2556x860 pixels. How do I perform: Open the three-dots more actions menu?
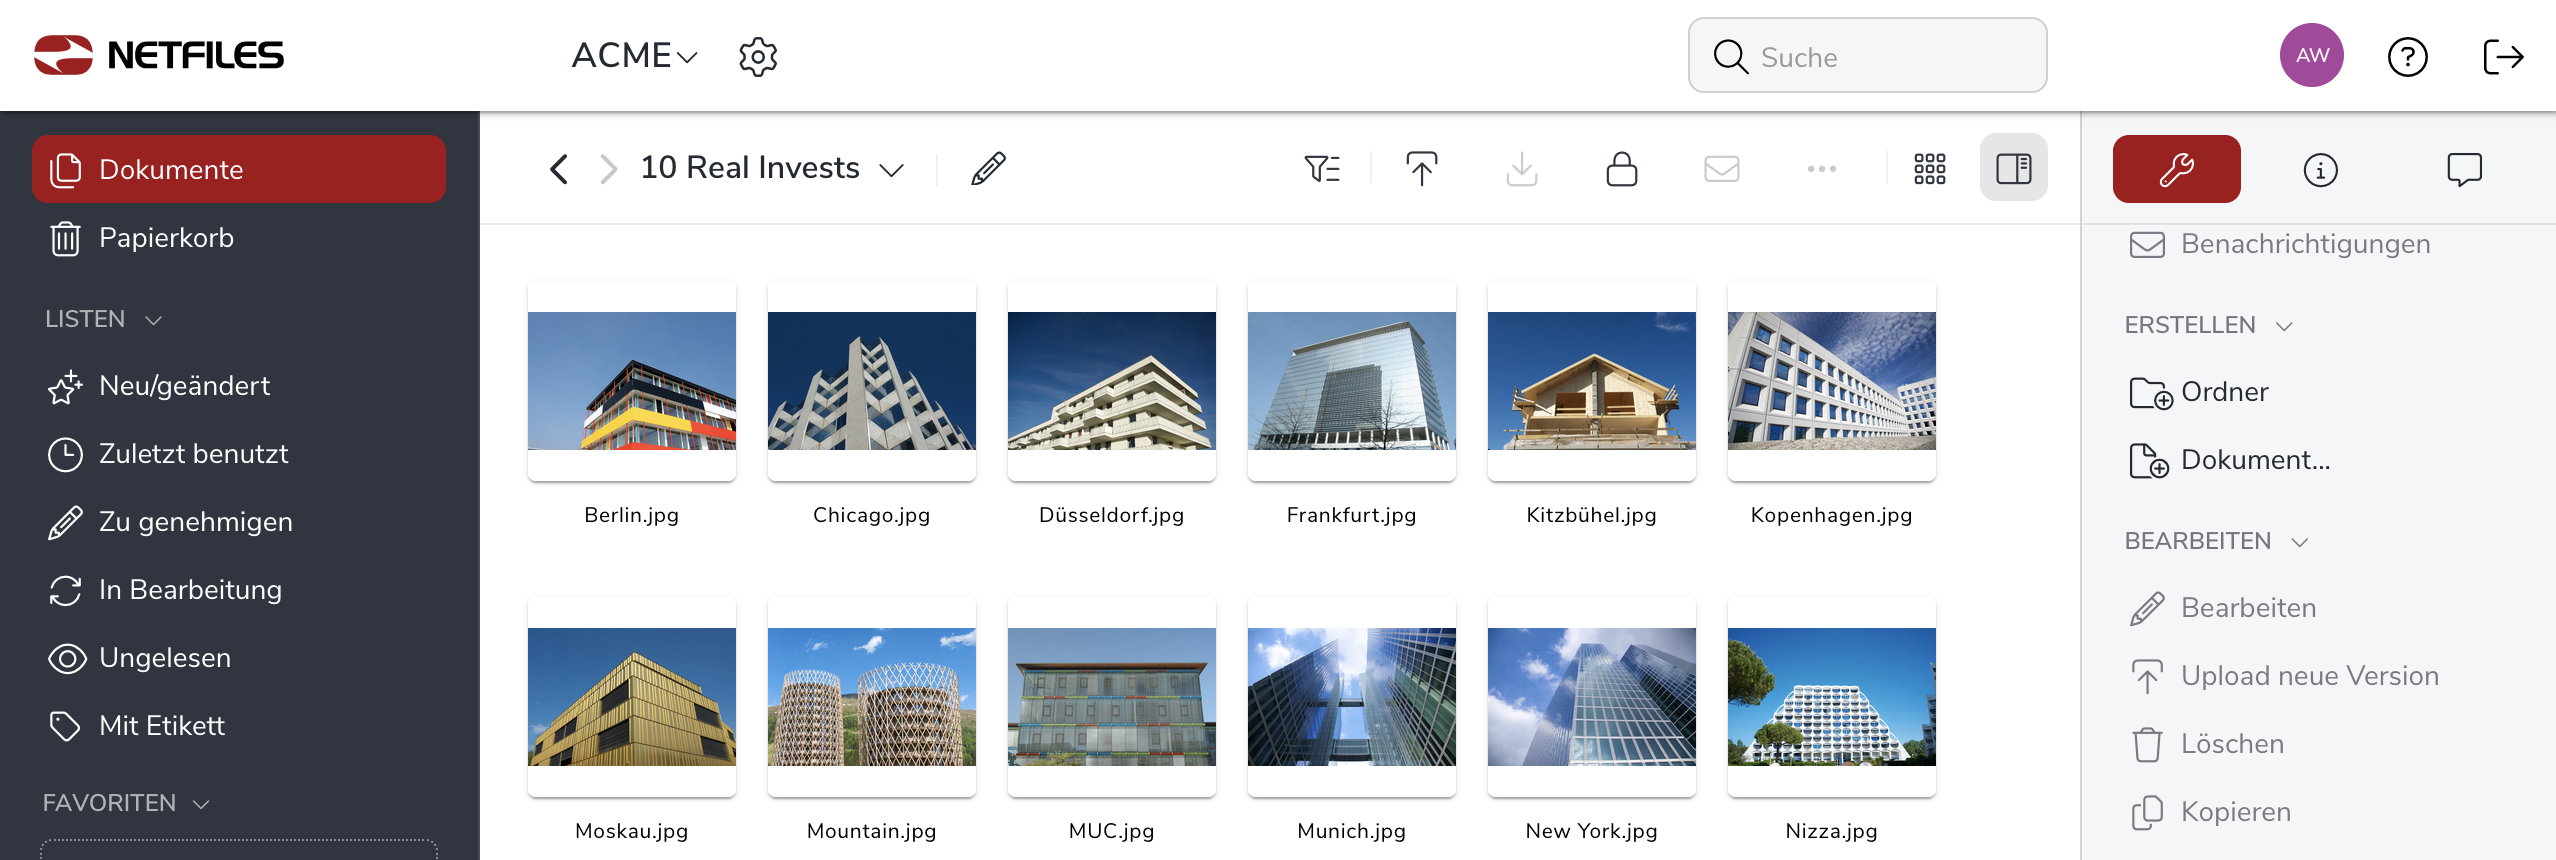click(x=1821, y=168)
